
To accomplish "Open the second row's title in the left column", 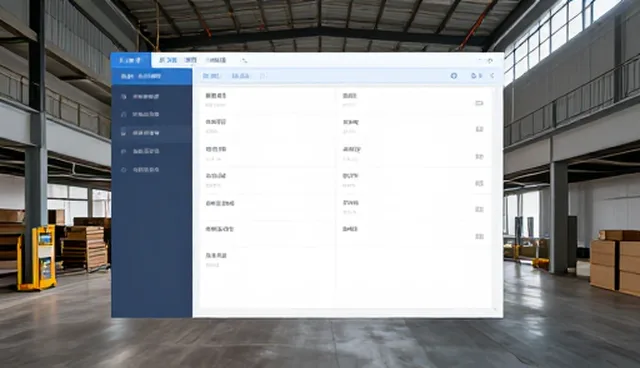I will point(216,122).
